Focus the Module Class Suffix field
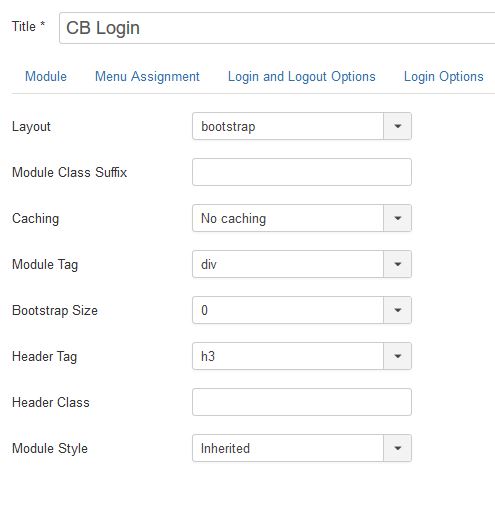Viewport: 495px width, 509px height. (302, 172)
